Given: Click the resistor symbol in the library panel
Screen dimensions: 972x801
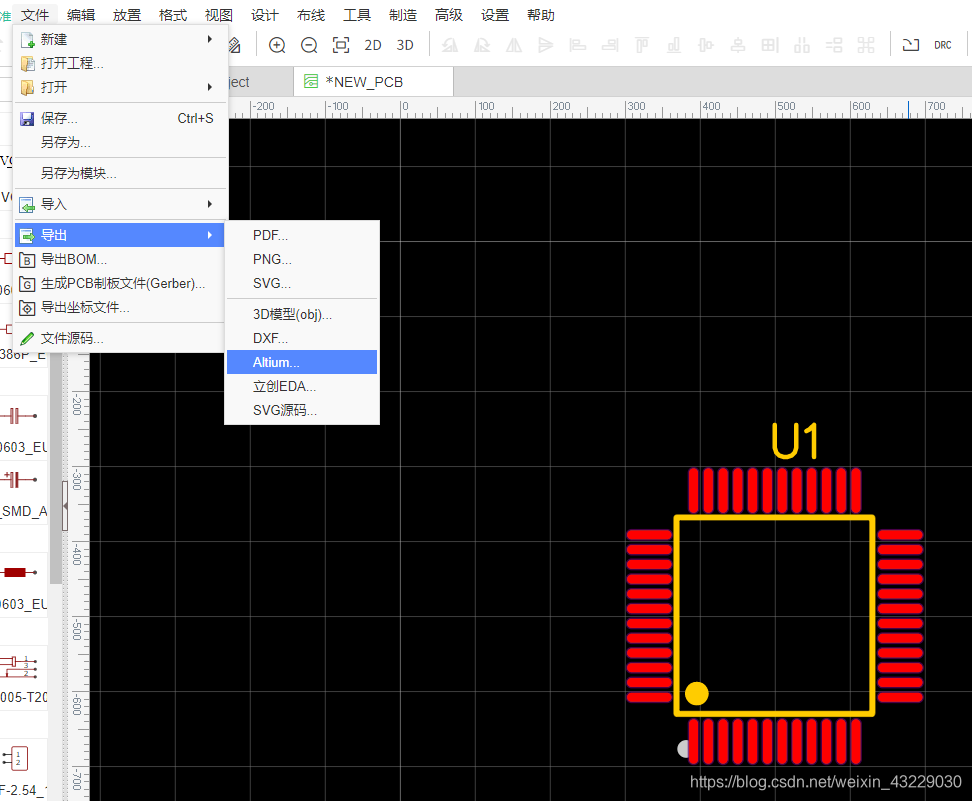Looking at the screenshot, I should (19, 572).
